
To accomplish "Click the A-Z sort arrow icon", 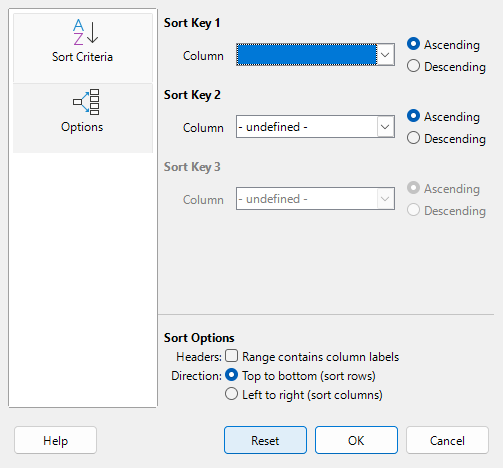I will tap(86, 32).
